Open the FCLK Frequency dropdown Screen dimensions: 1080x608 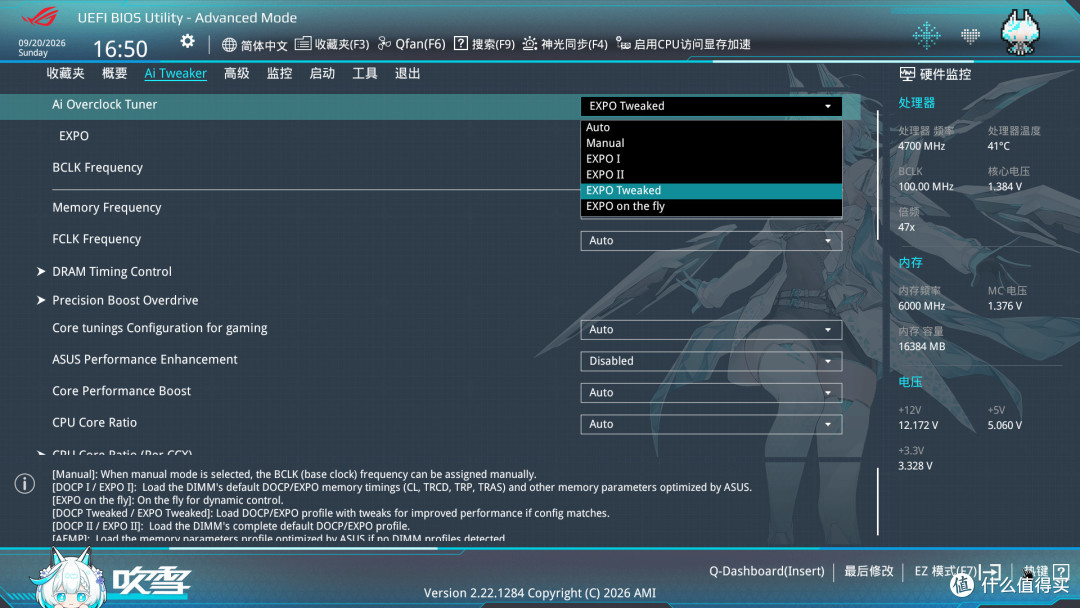click(711, 240)
